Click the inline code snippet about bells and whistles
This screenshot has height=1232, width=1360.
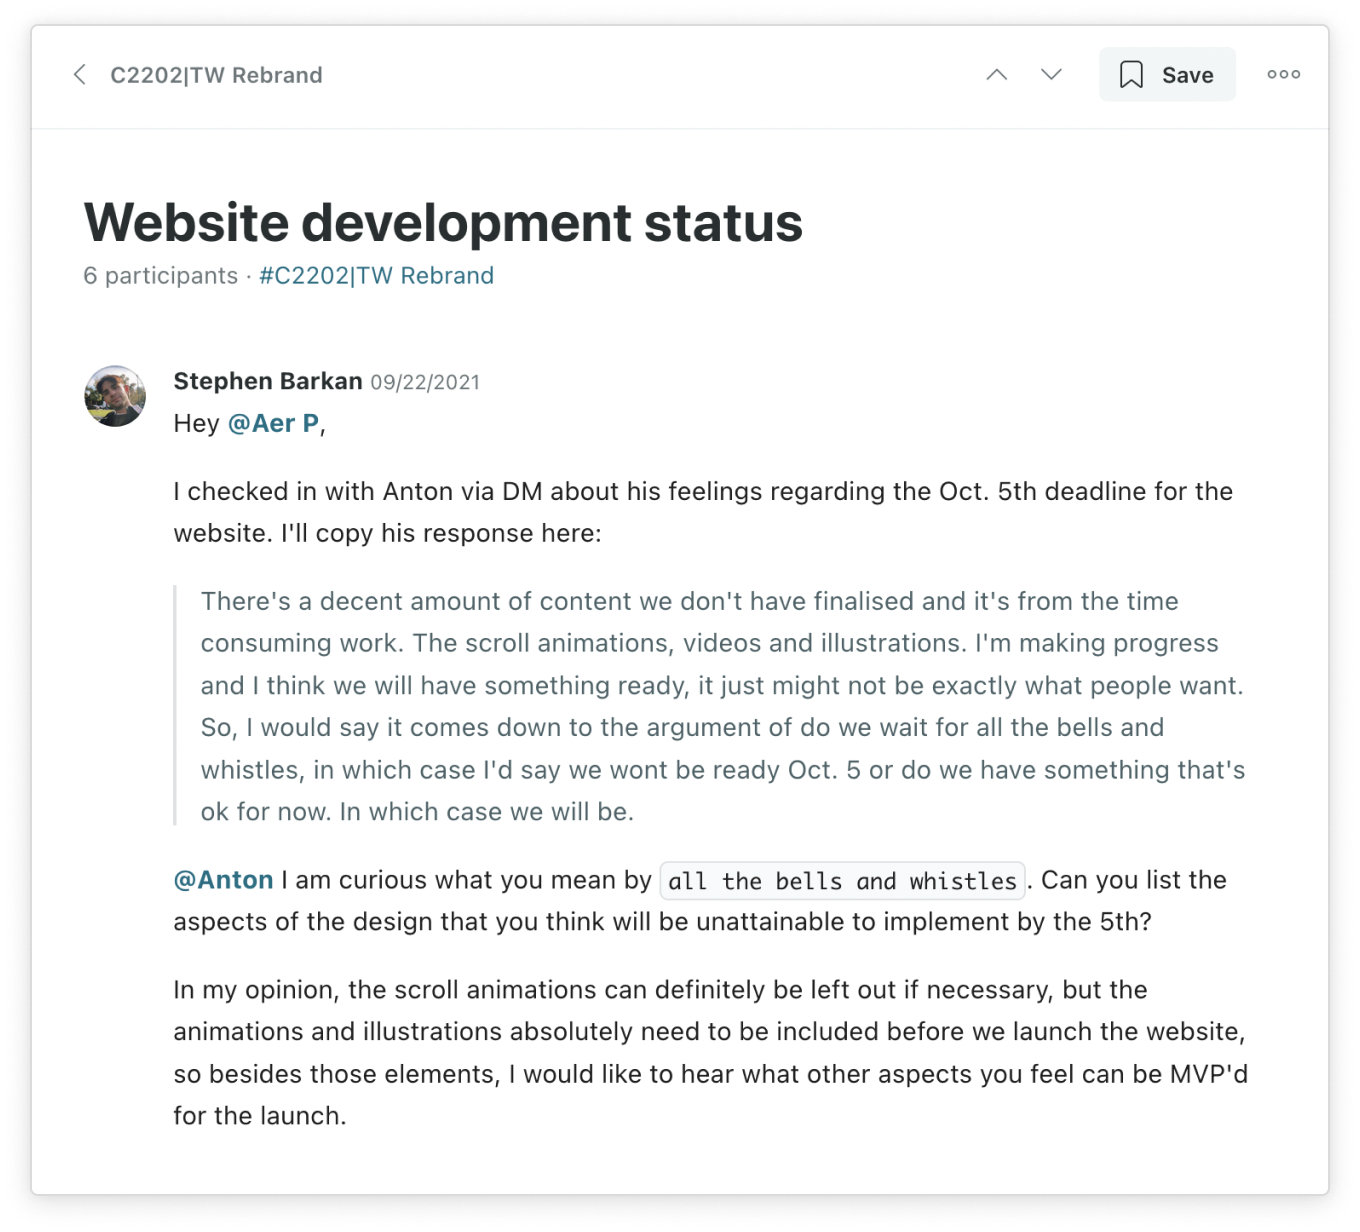pos(841,880)
